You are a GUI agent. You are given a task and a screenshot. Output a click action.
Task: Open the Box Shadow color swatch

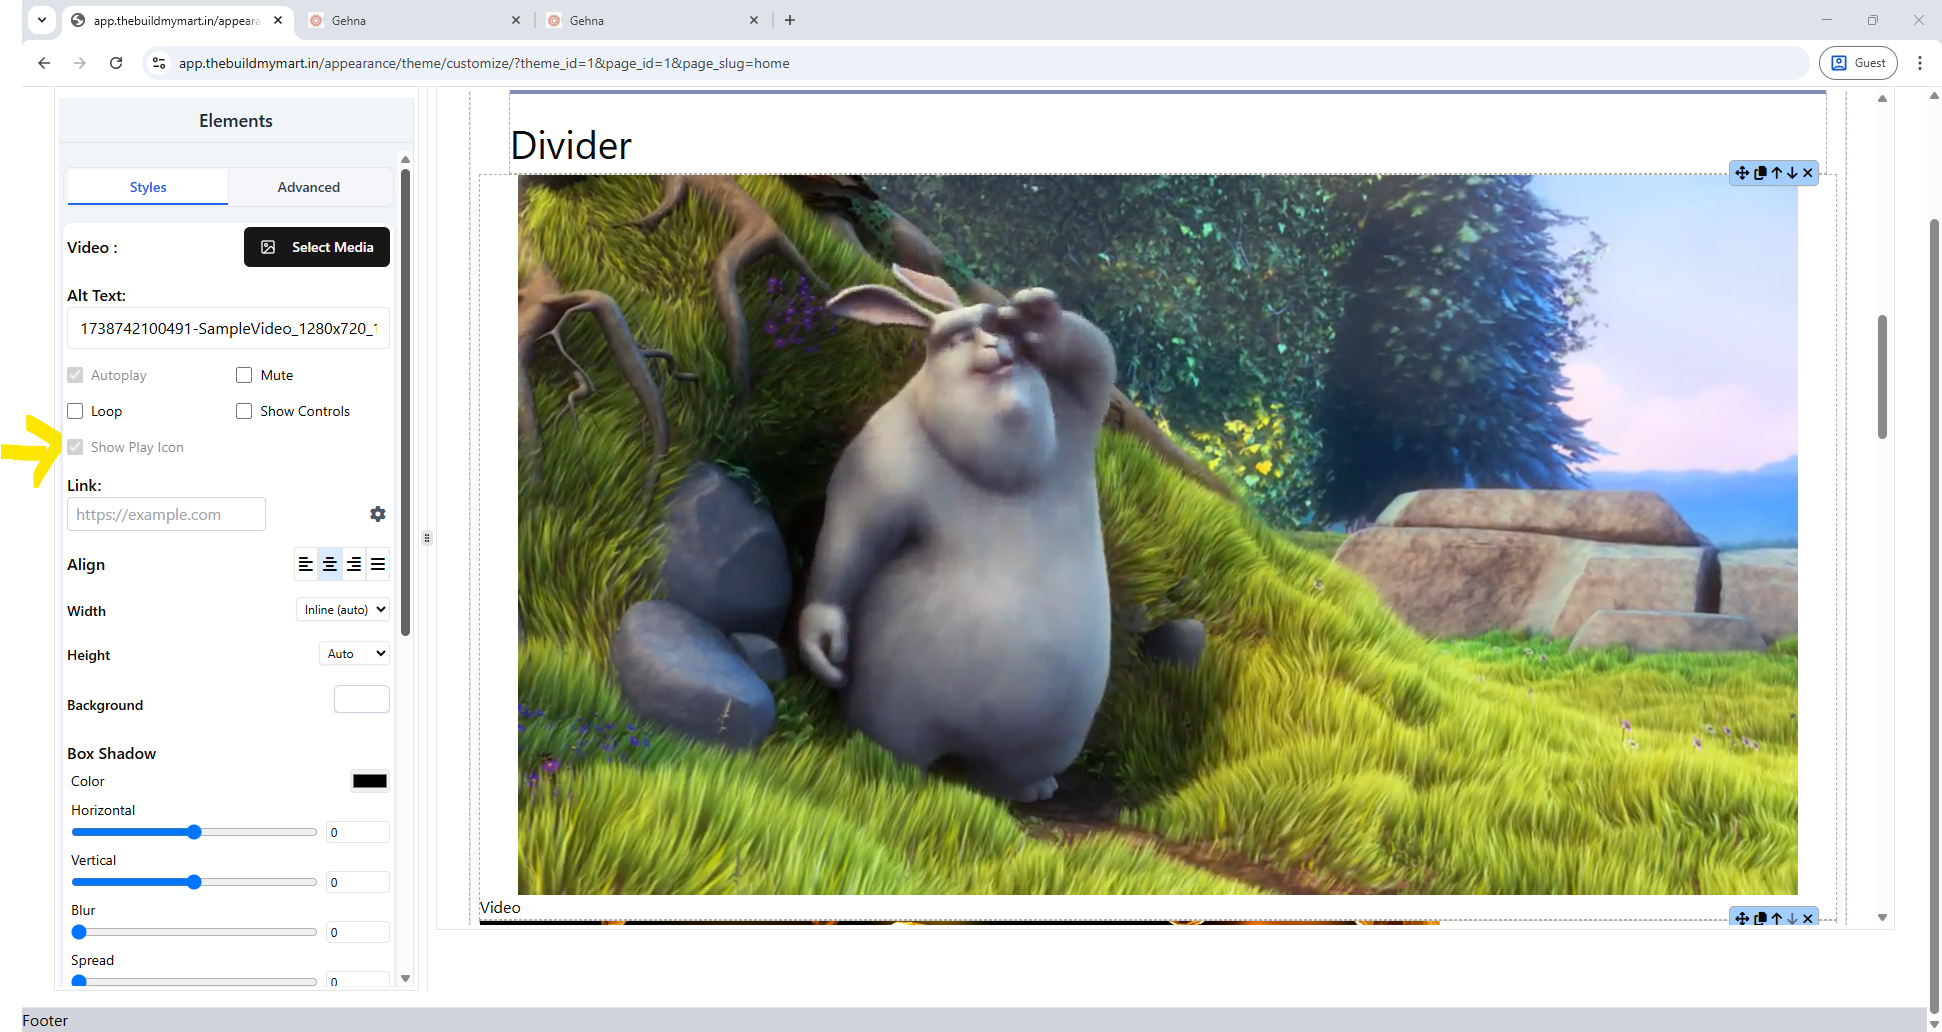(370, 781)
